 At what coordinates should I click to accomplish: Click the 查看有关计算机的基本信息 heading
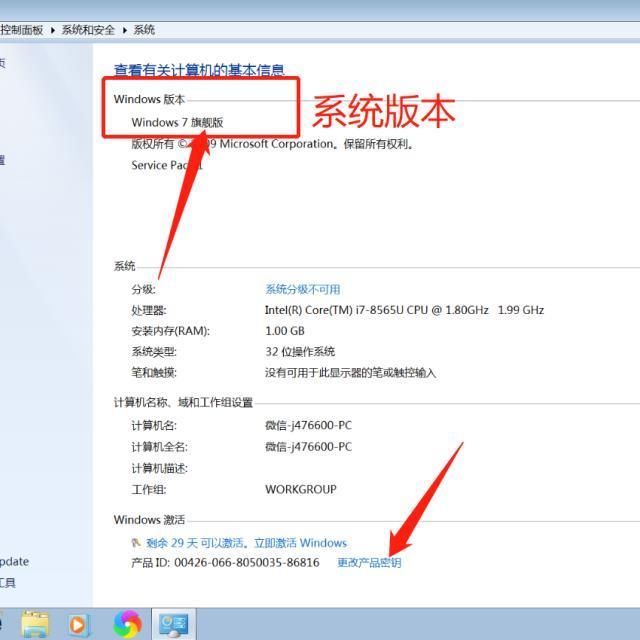[x=199, y=70]
